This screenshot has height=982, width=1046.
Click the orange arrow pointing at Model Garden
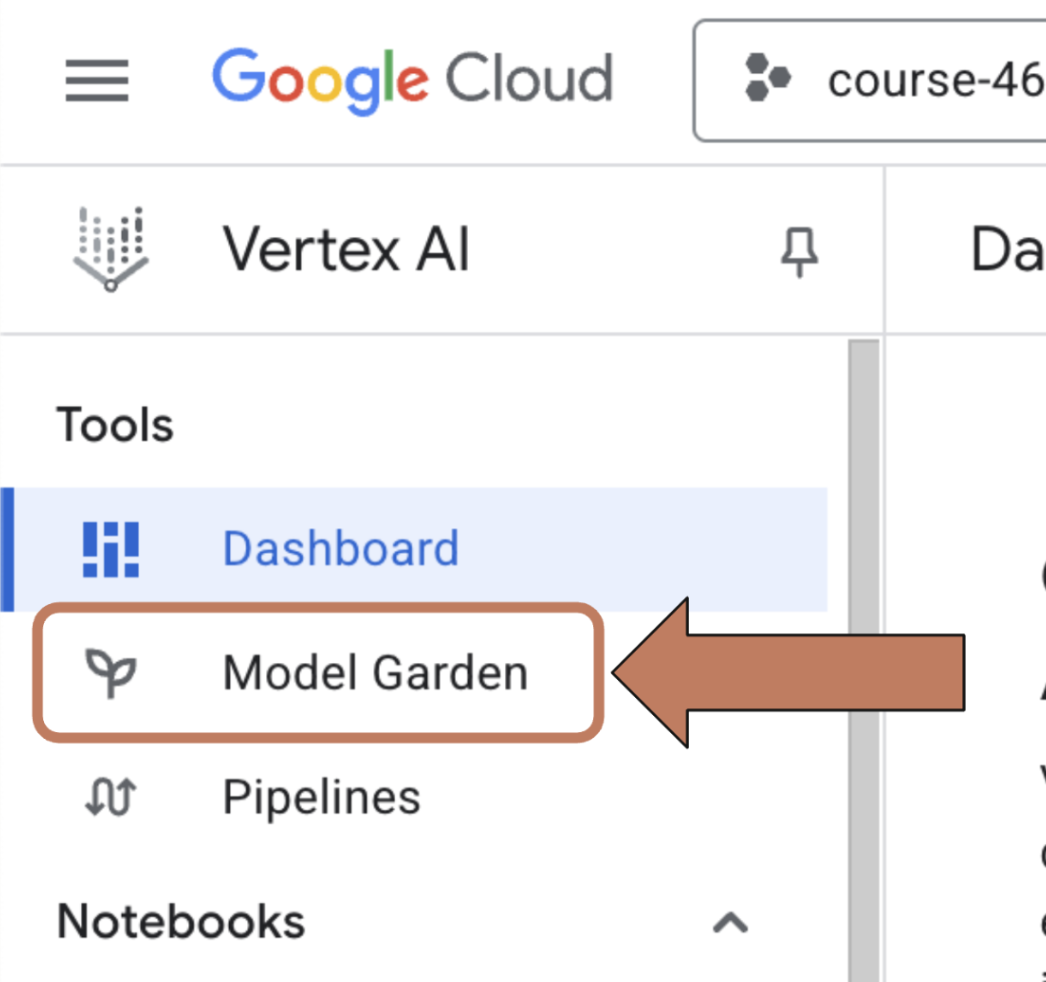point(789,672)
